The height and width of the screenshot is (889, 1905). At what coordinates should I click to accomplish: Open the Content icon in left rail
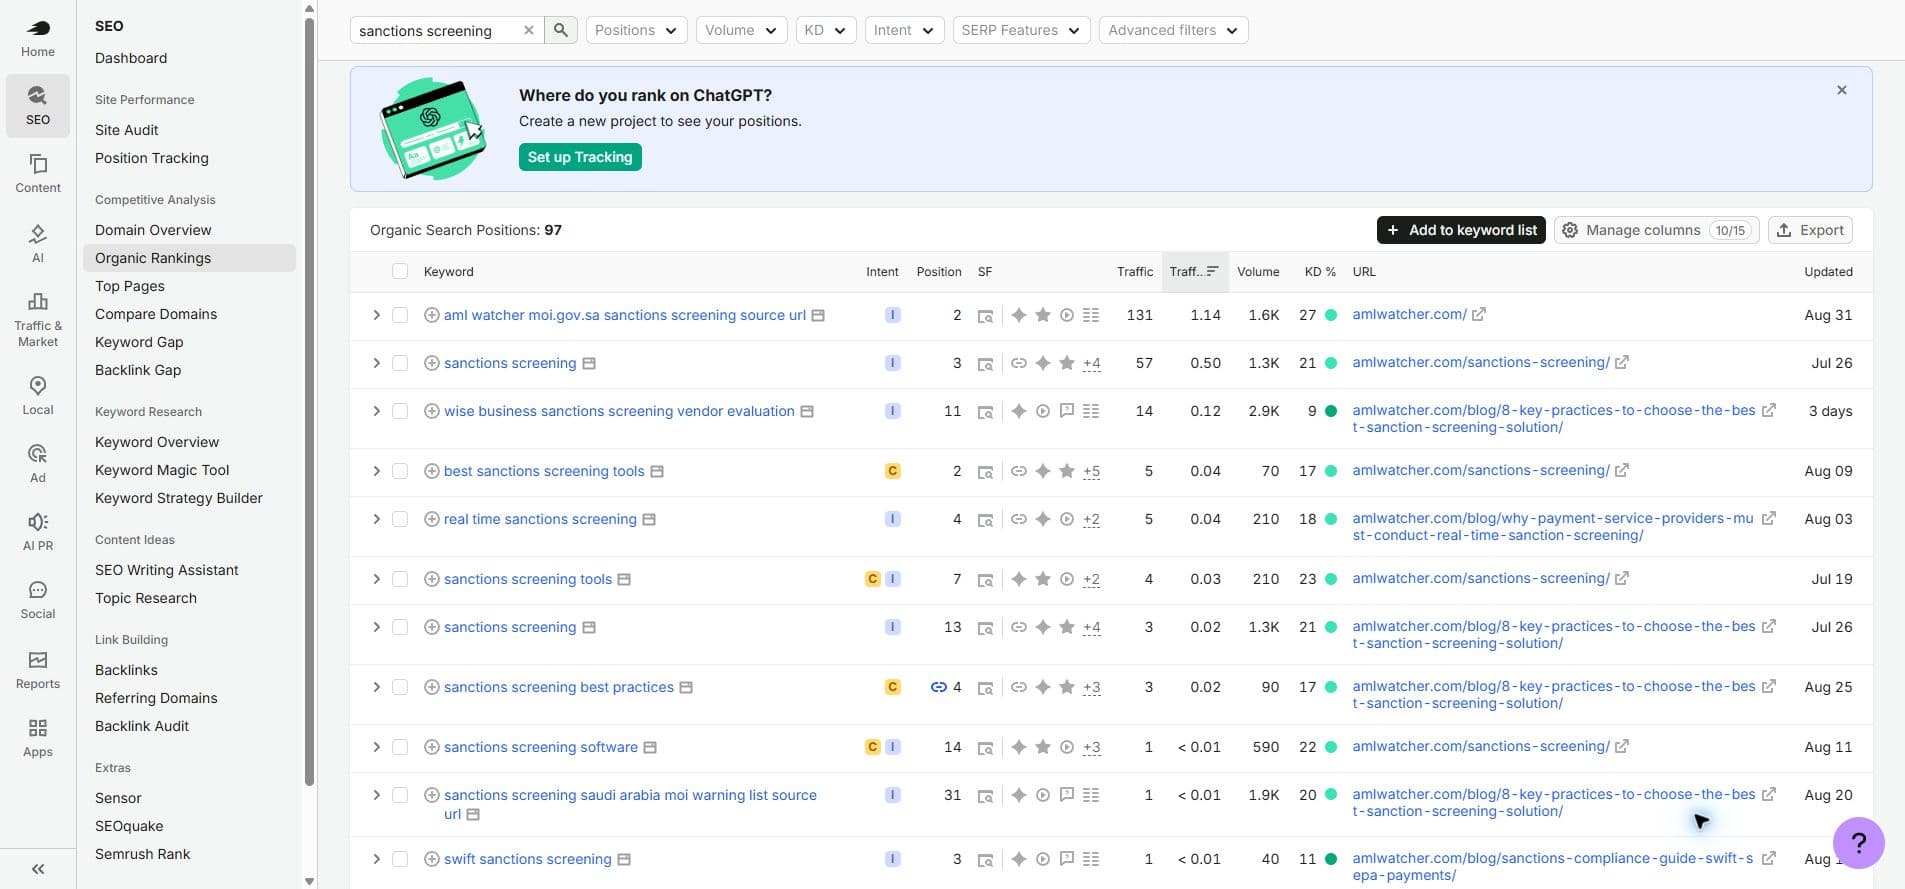pyautogui.click(x=38, y=173)
